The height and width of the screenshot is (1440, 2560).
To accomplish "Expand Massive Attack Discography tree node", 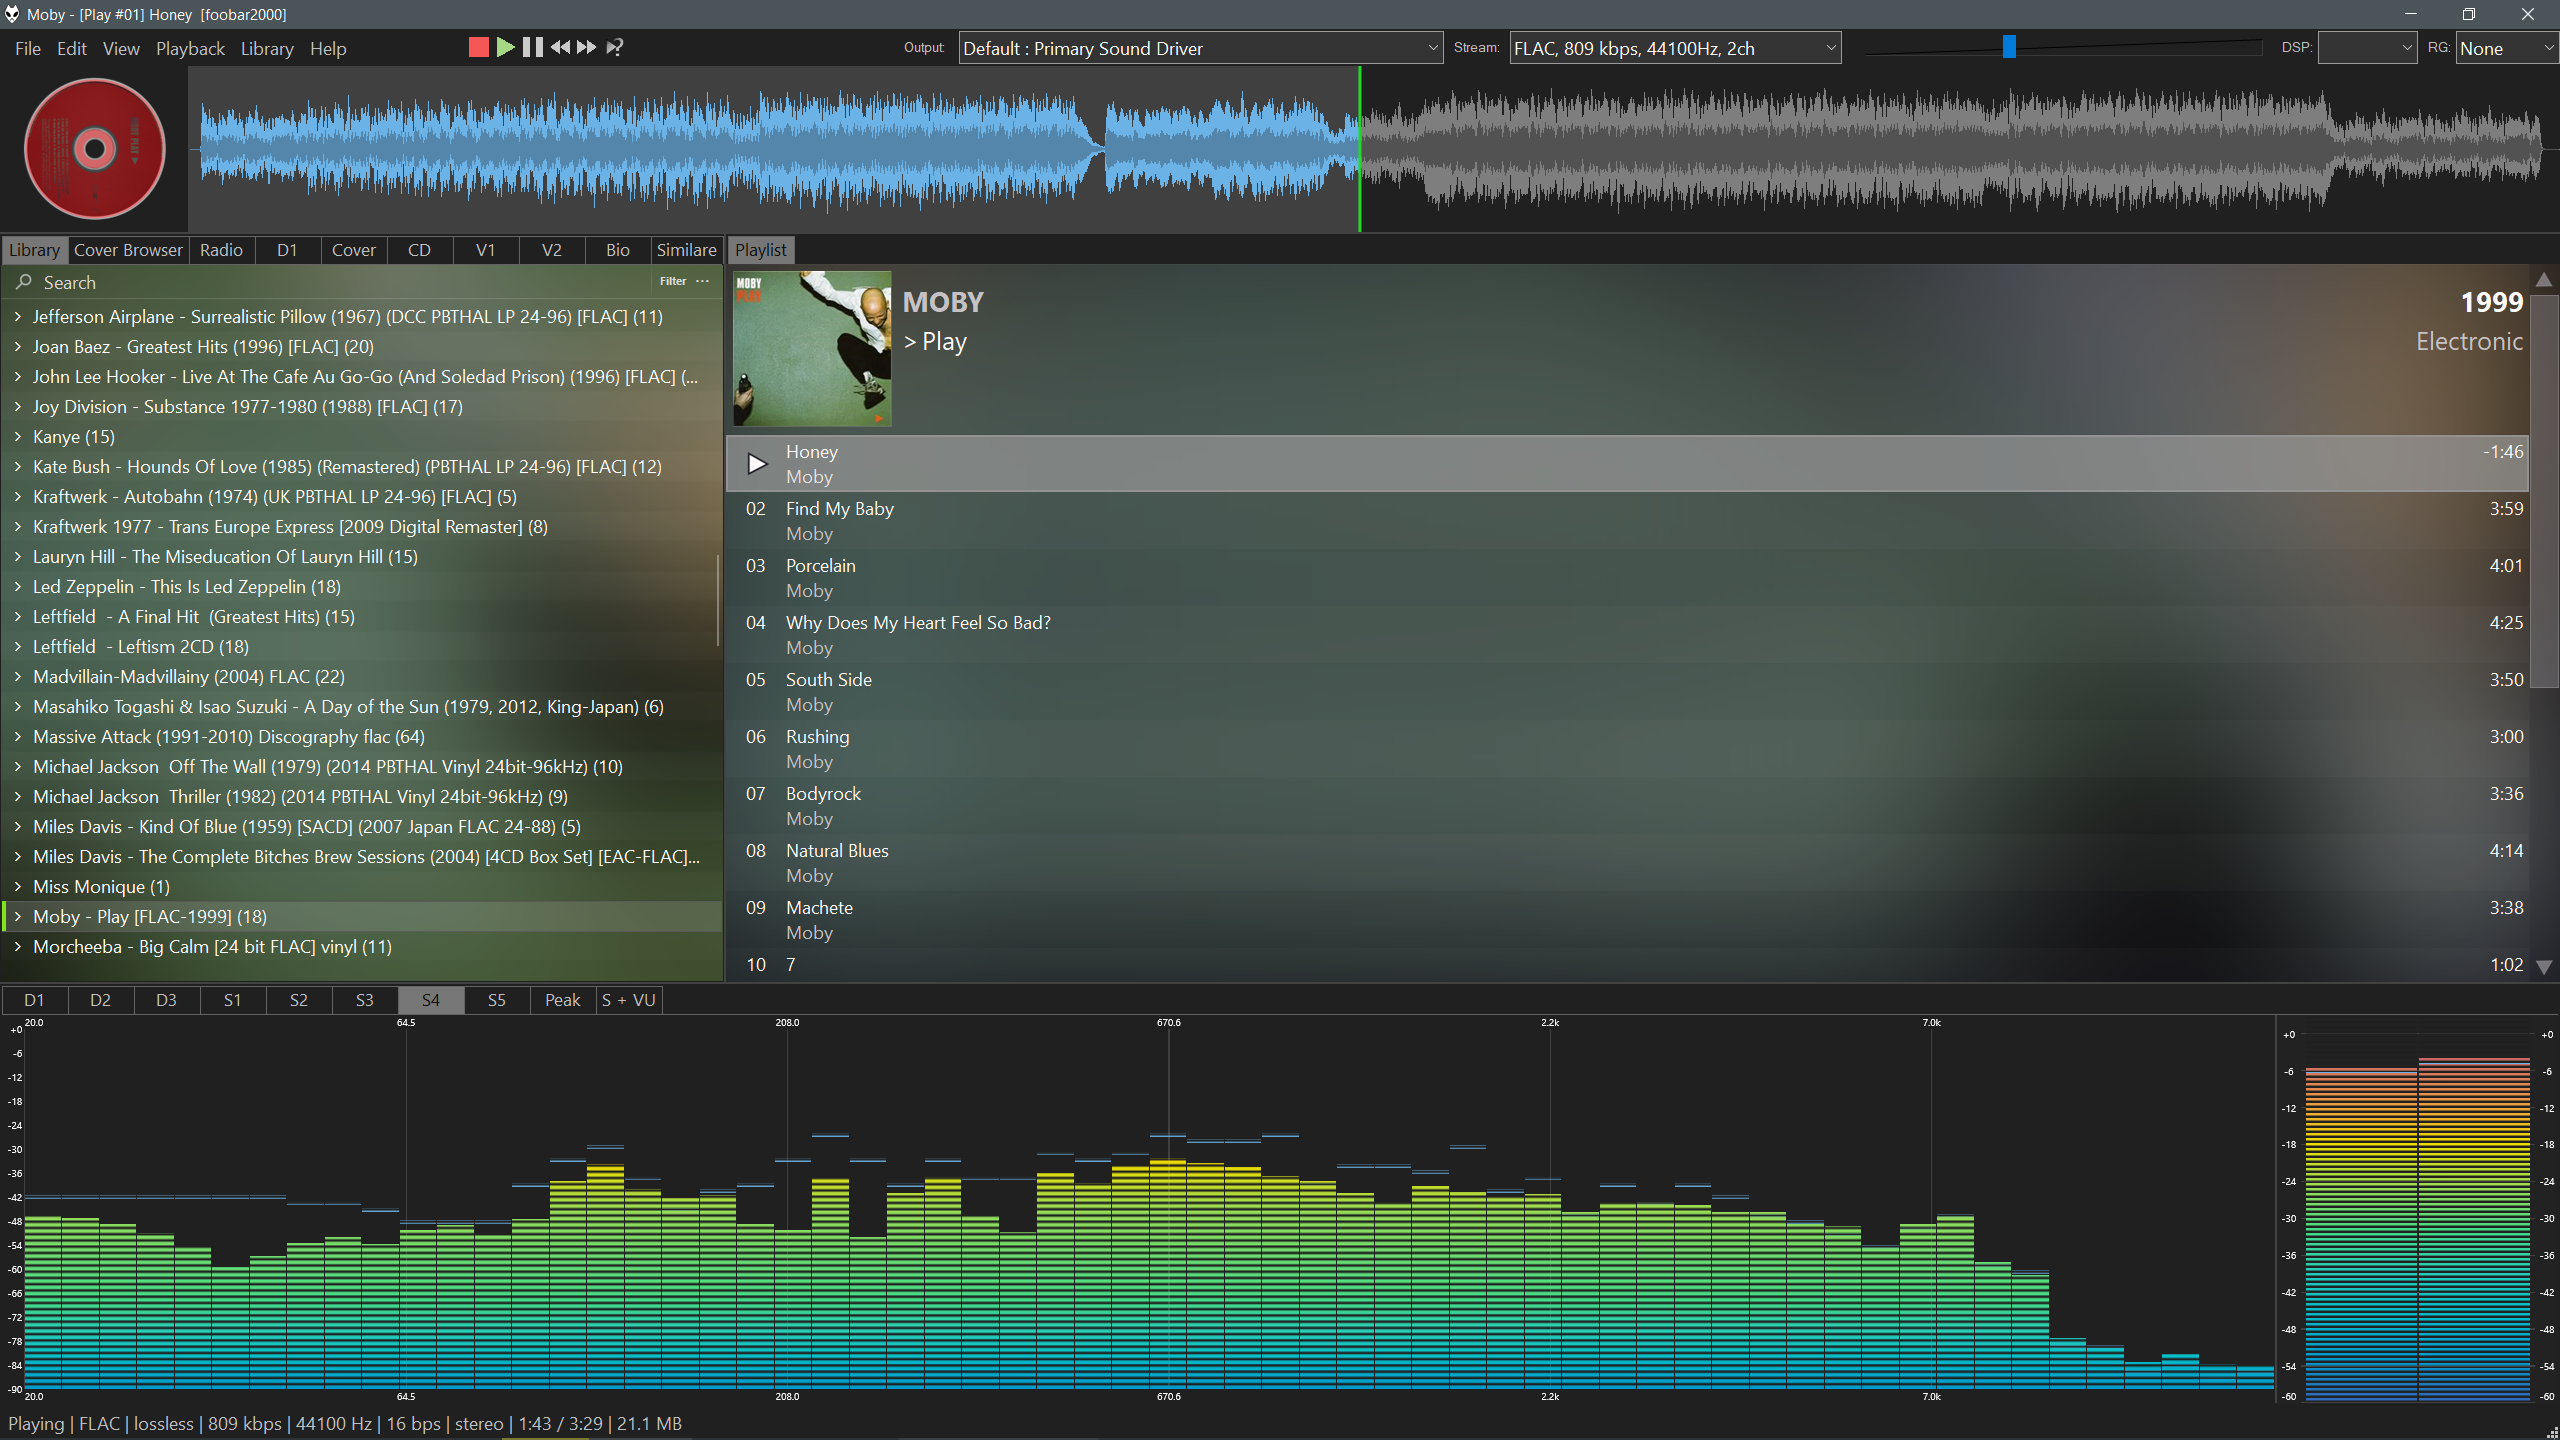I will coord(18,737).
